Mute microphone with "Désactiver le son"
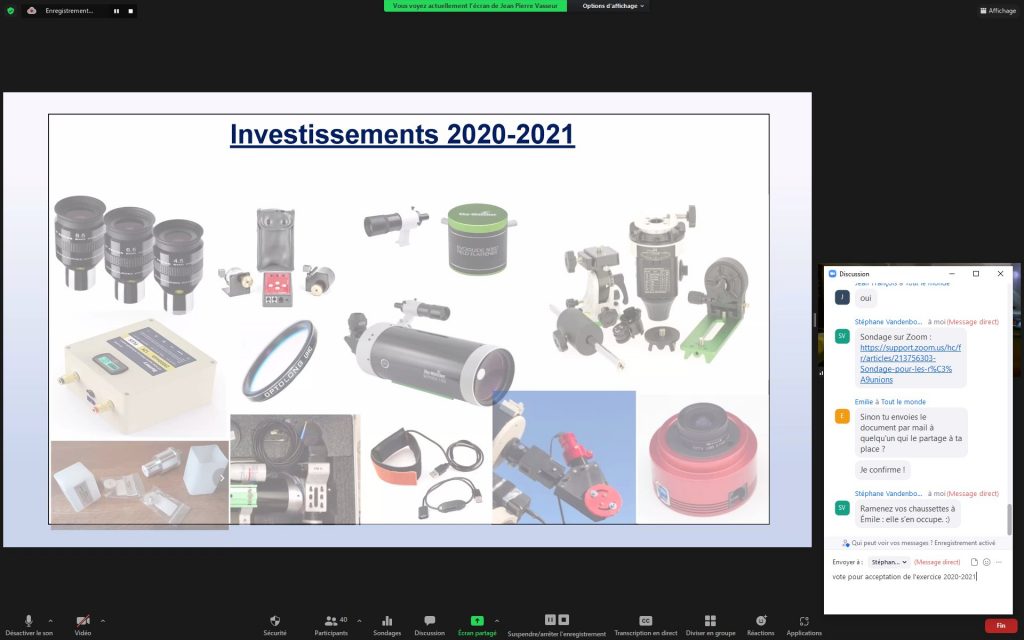 [x=29, y=625]
